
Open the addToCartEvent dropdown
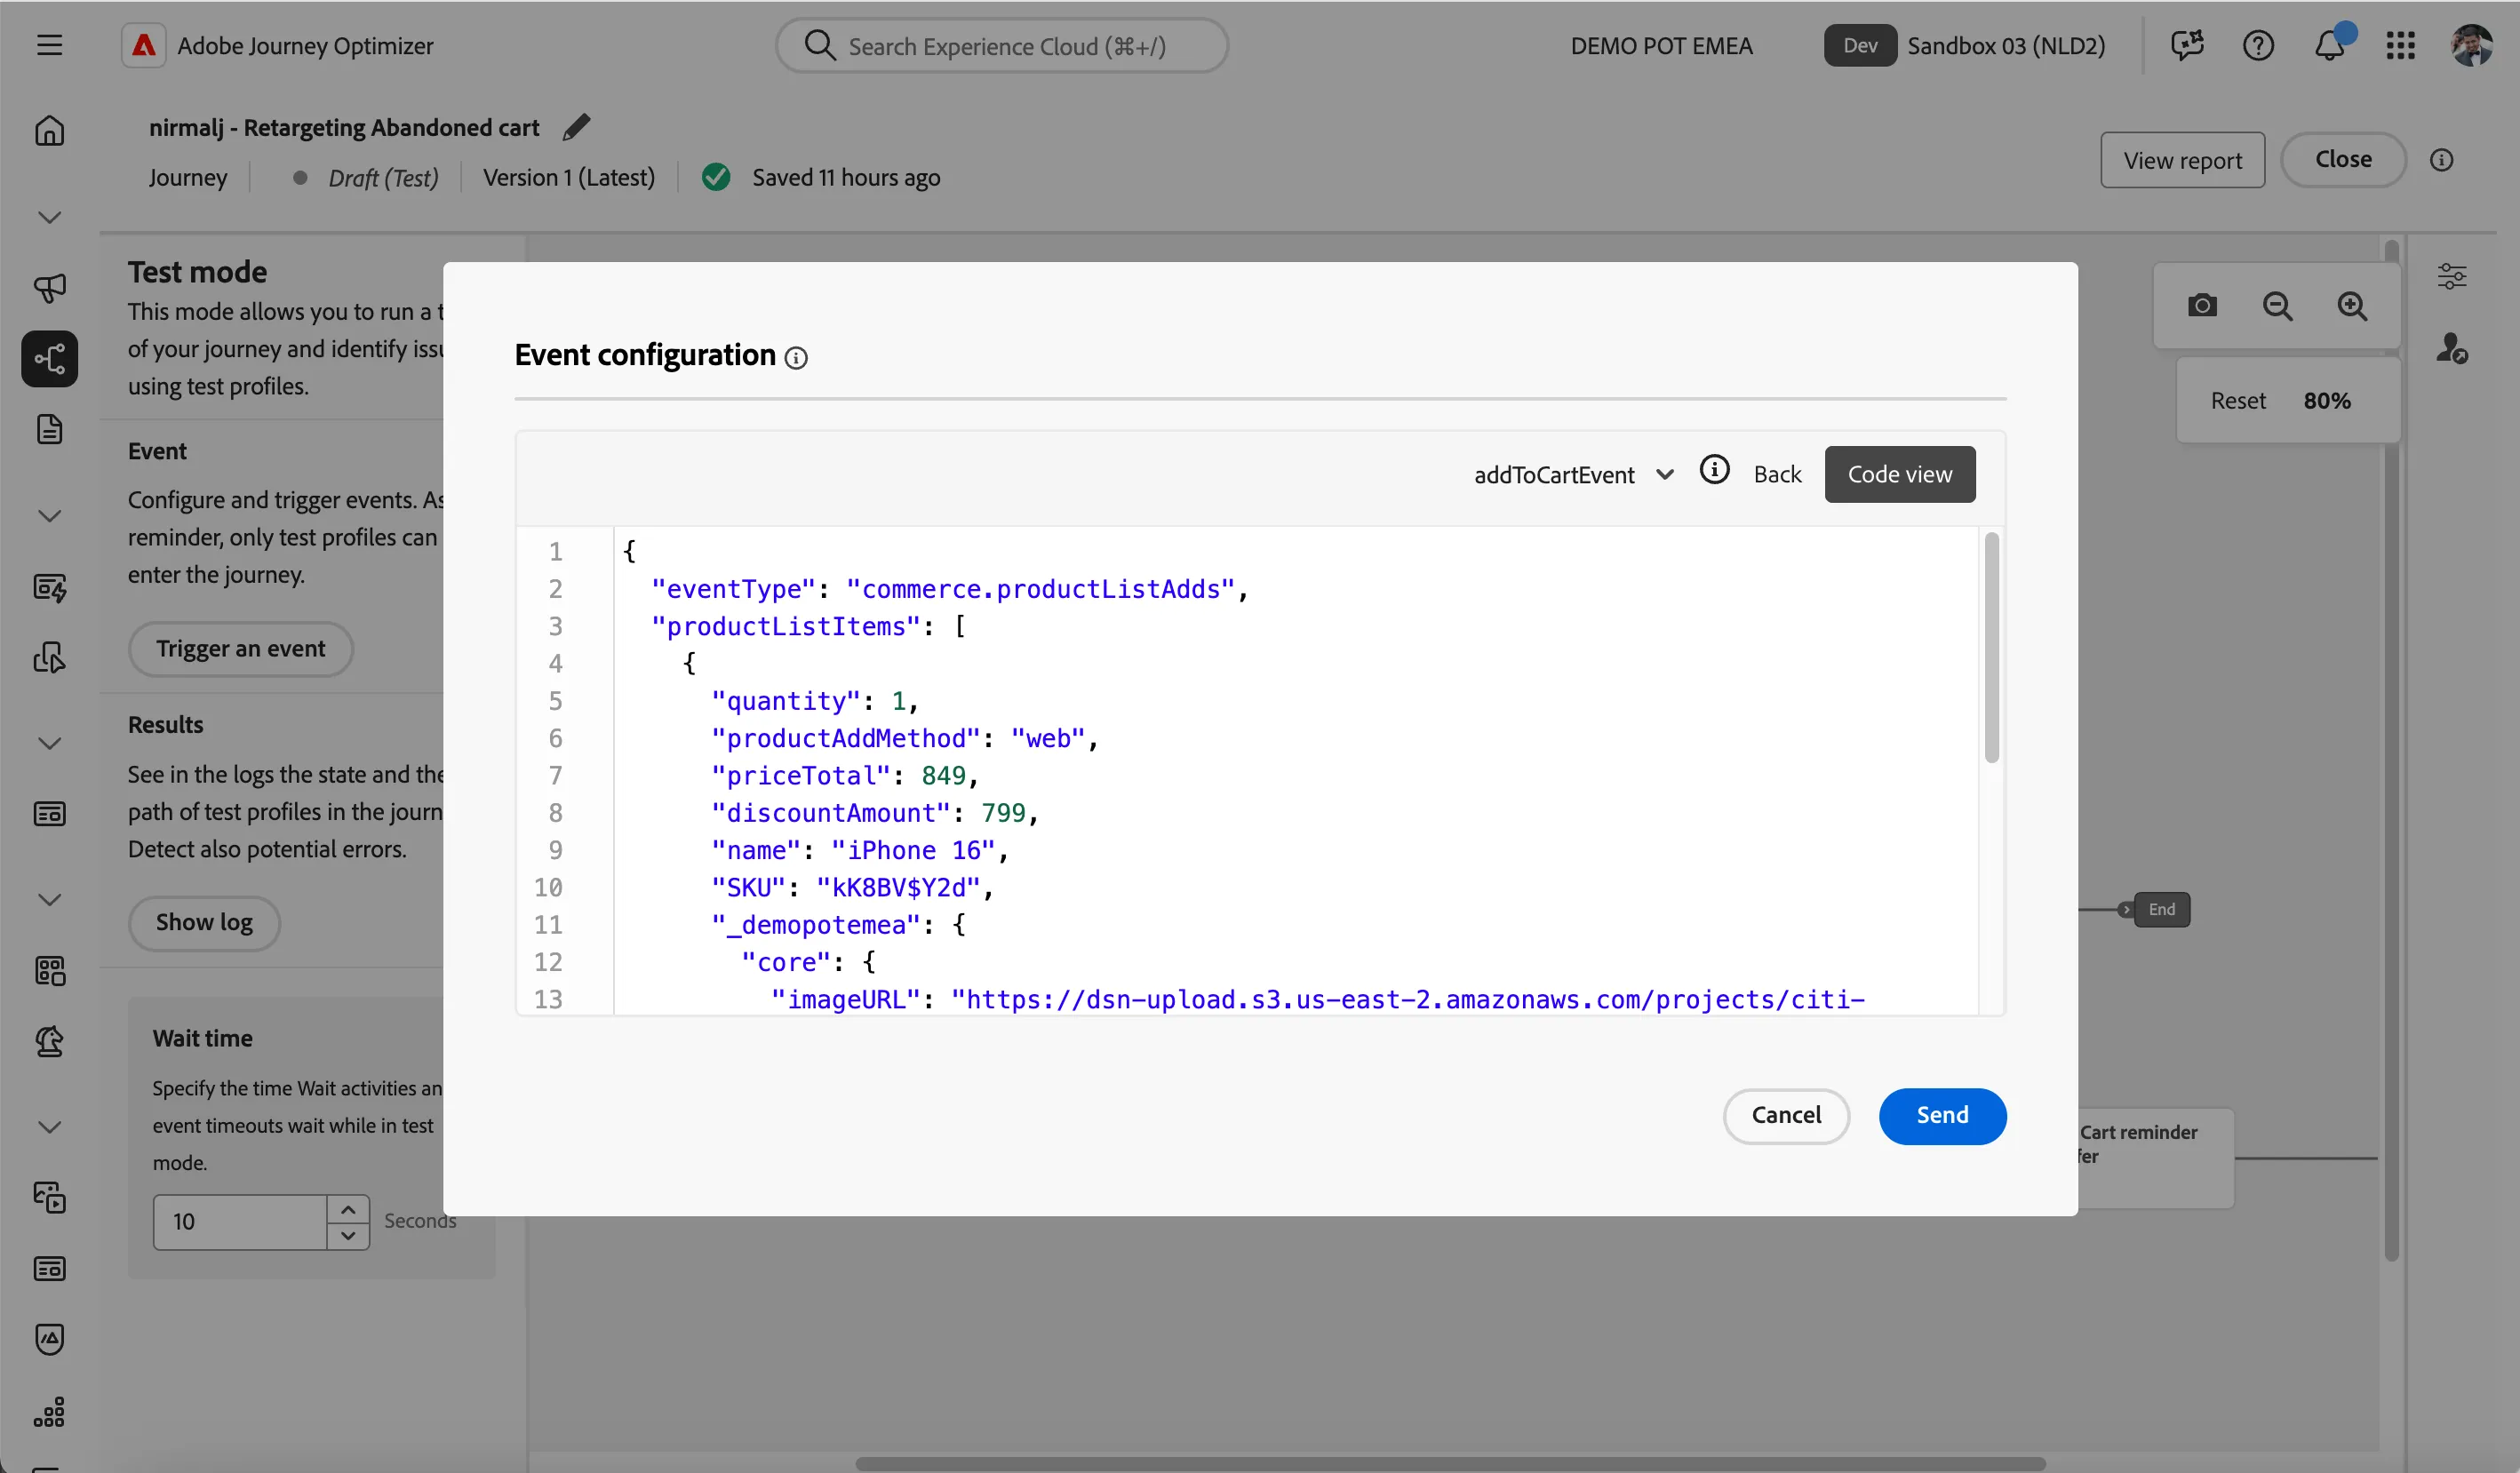click(x=1574, y=474)
